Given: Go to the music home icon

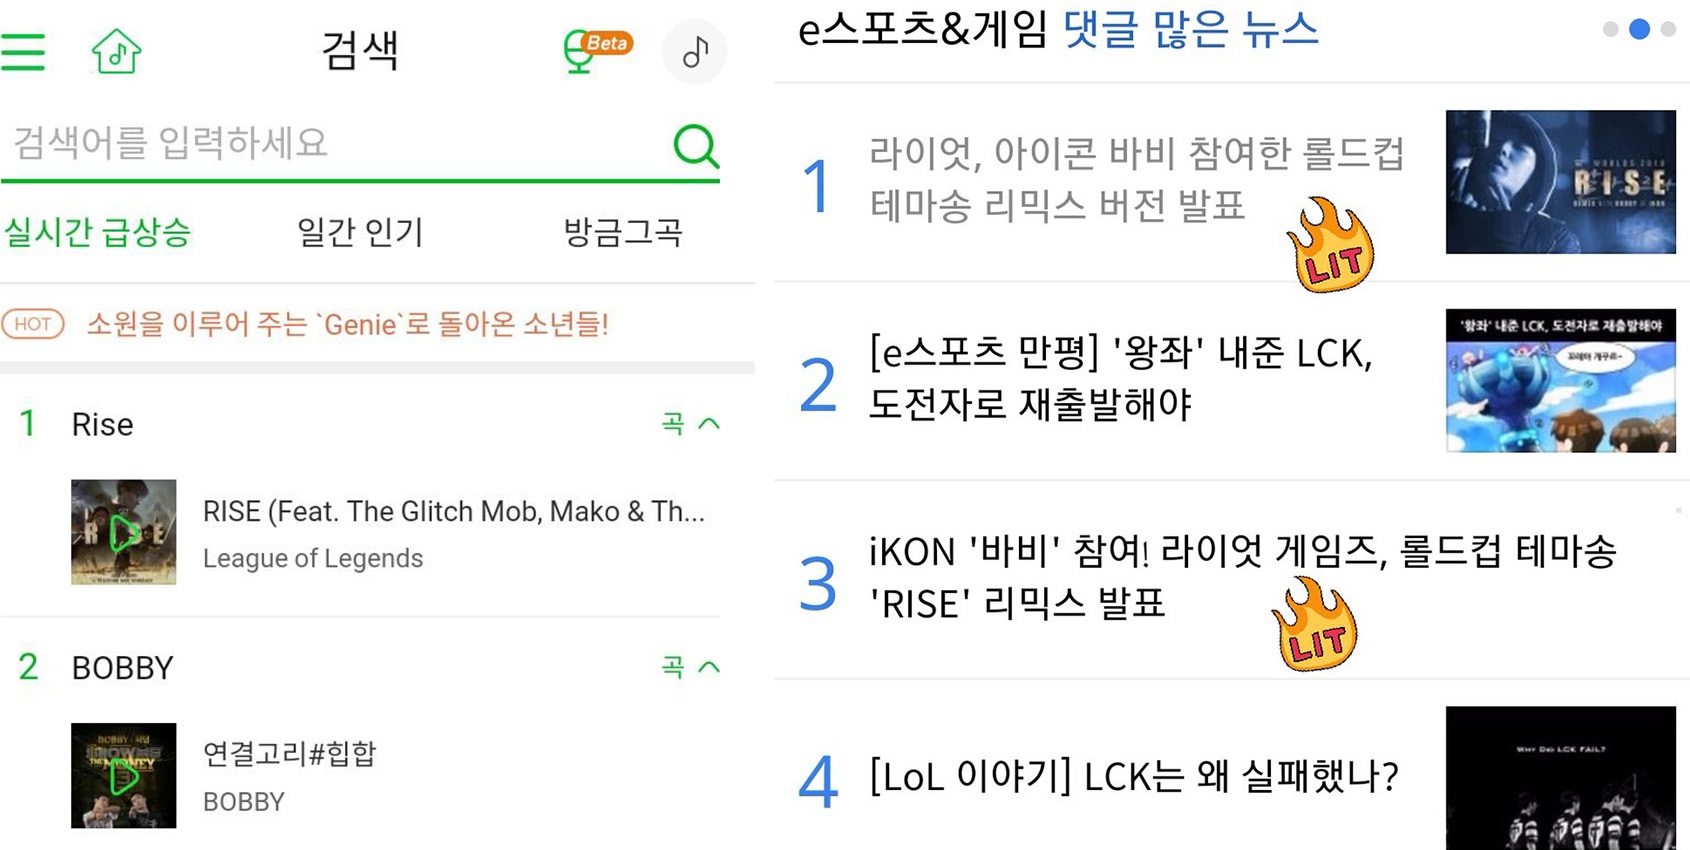Looking at the screenshot, I should (116, 51).
